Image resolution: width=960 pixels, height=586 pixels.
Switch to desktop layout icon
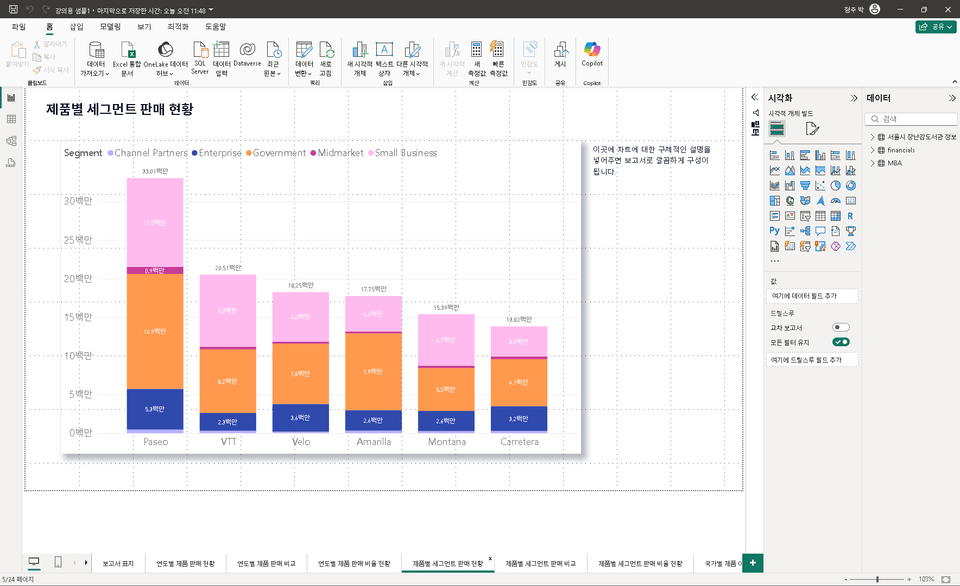click(x=34, y=562)
